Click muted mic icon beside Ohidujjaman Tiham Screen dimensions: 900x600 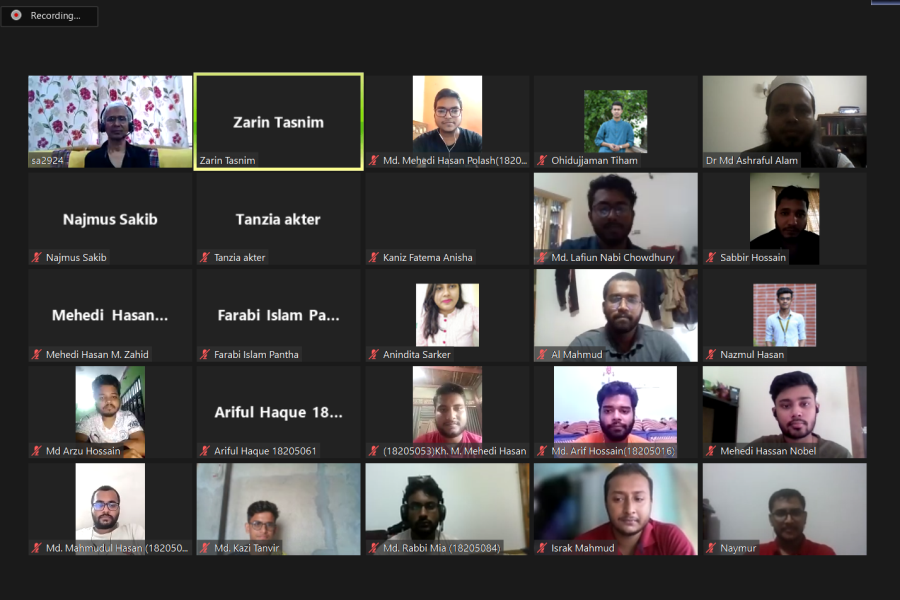[x=542, y=161]
